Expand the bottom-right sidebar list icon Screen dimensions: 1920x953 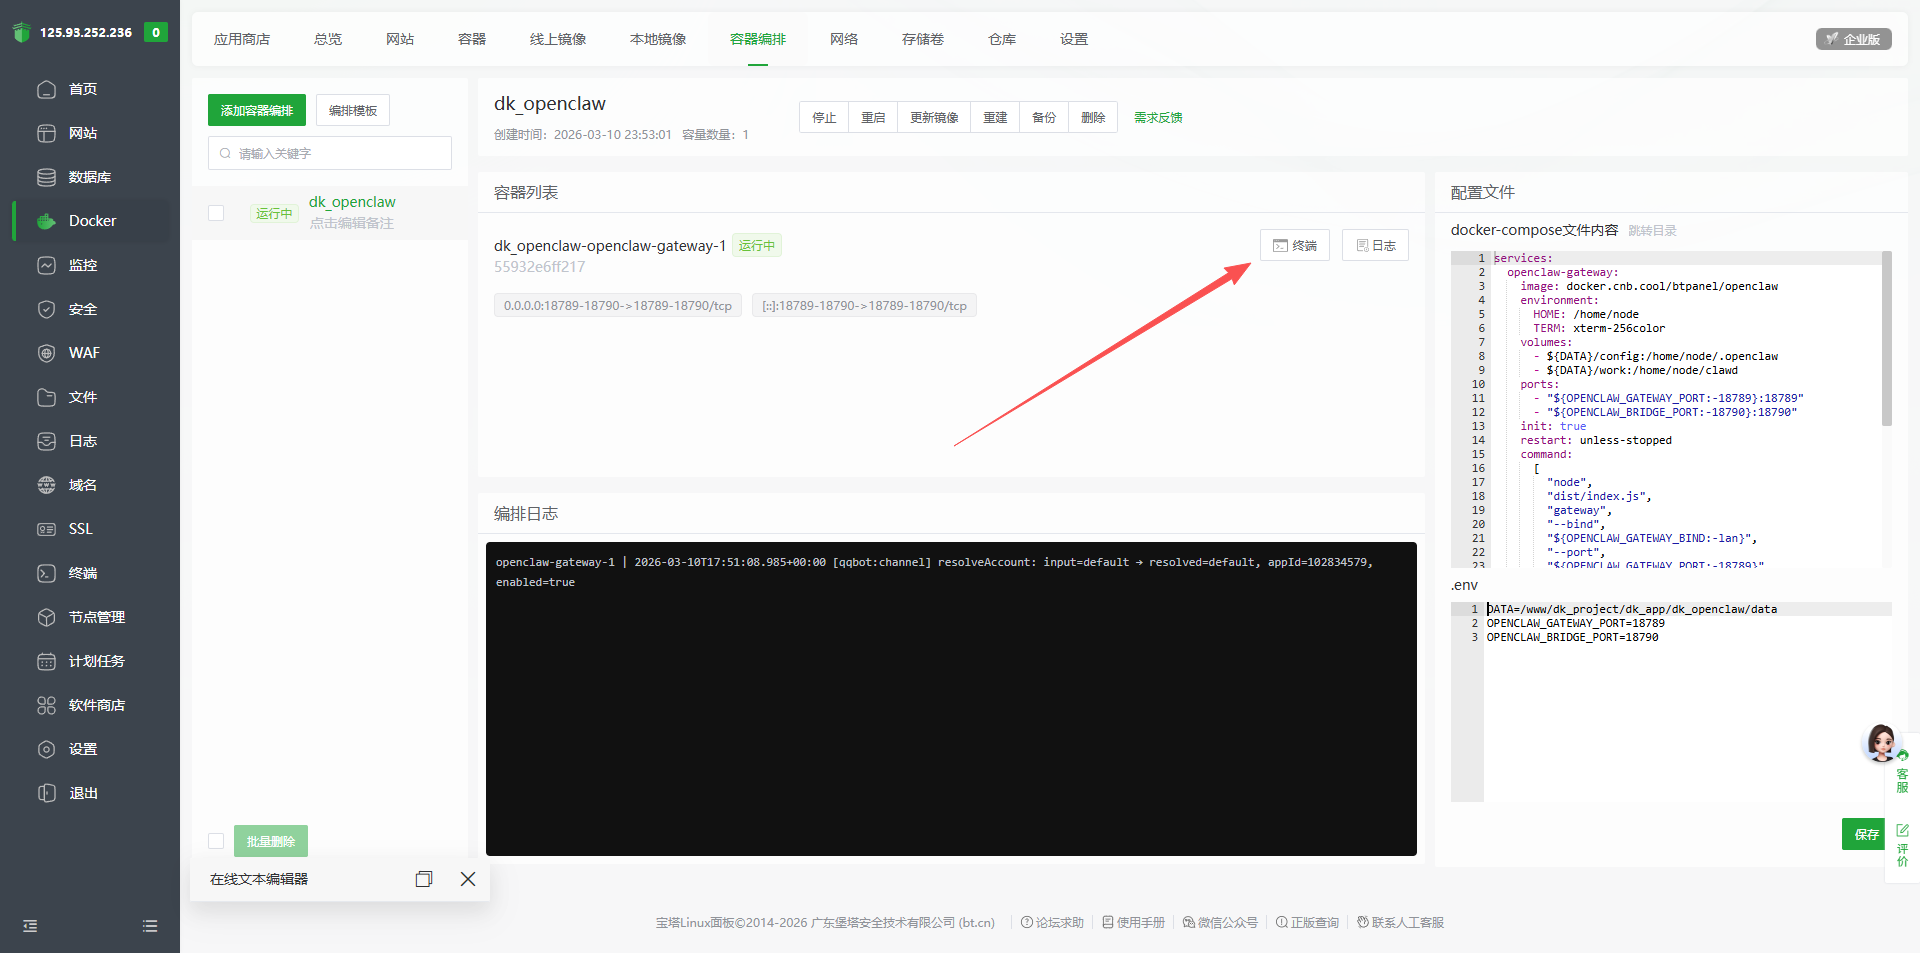[x=150, y=926]
